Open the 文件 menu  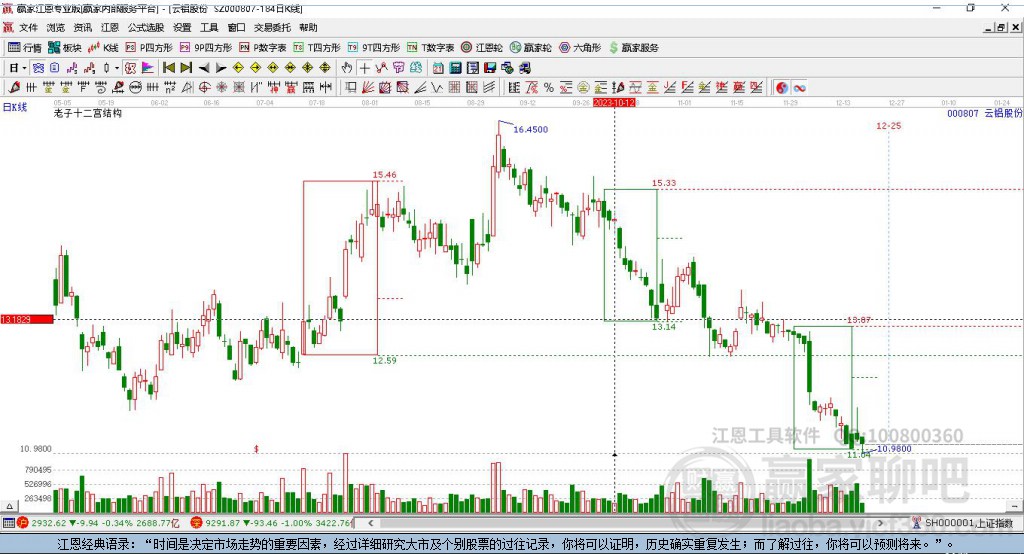[x=28, y=27]
